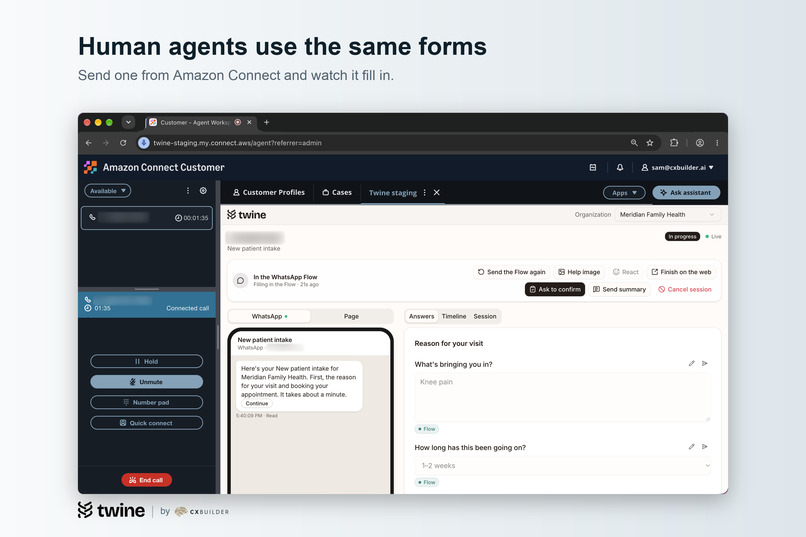
Task: Switch preview to Page view
Action: tap(351, 316)
